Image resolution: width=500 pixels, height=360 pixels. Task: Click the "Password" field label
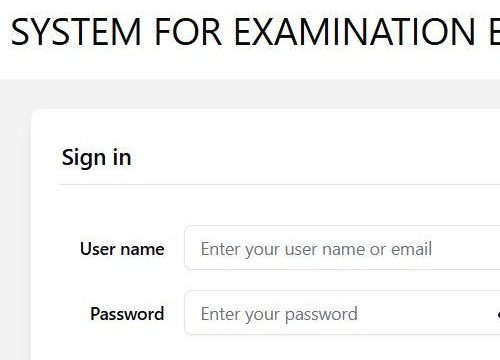point(127,314)
